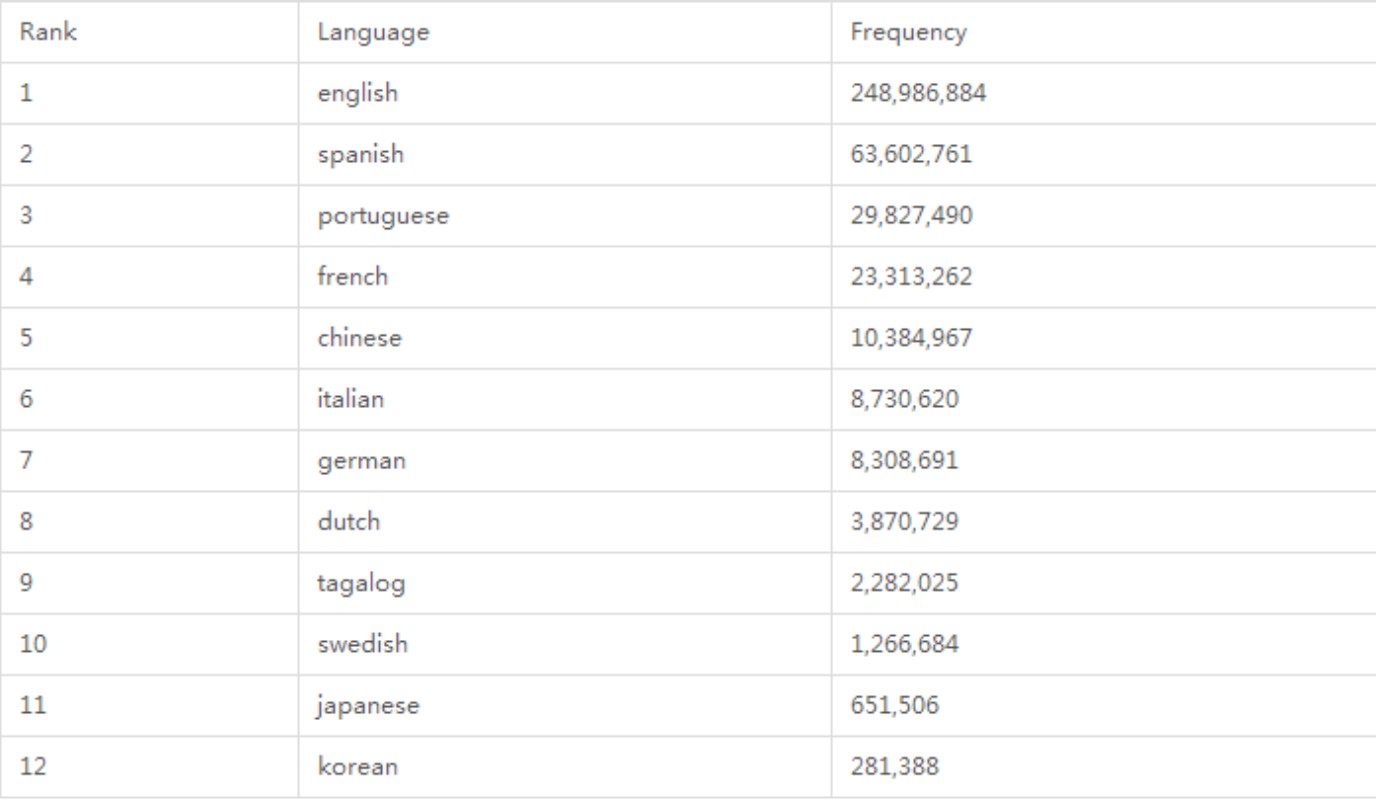Click the frequency value 1,266,684
Viewport: 1376px width, 800px height.
pyautogui.click(x=904, y=644)
